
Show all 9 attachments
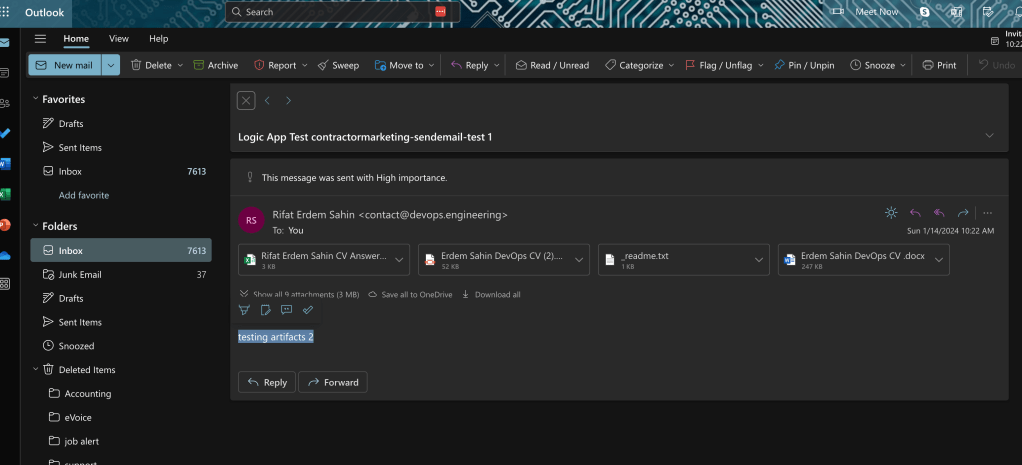pyautogui.click(x=299, y=294)
